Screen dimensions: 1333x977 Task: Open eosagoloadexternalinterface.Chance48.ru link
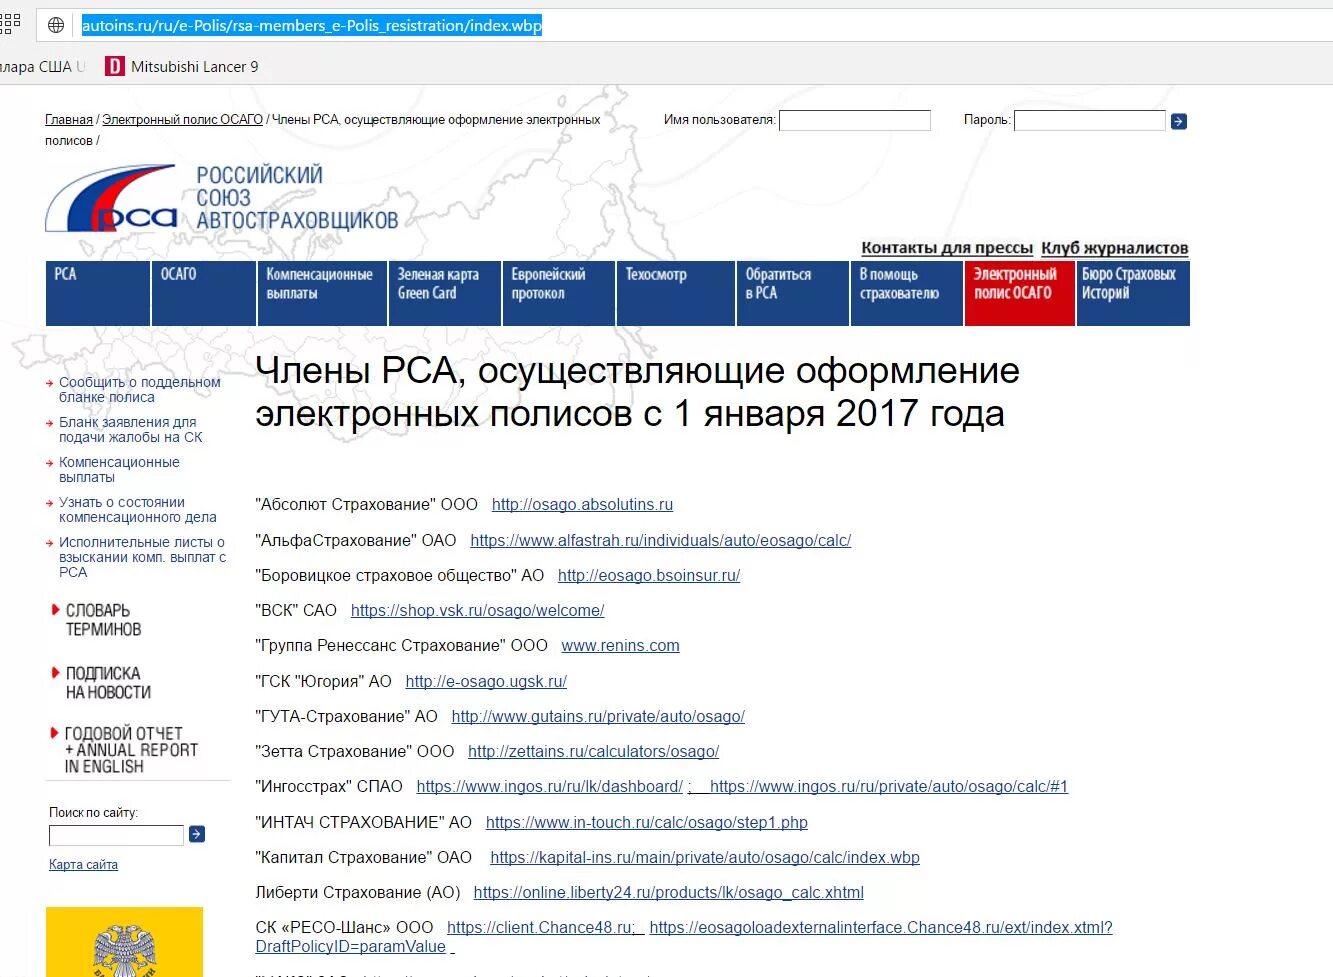[880, 928]
